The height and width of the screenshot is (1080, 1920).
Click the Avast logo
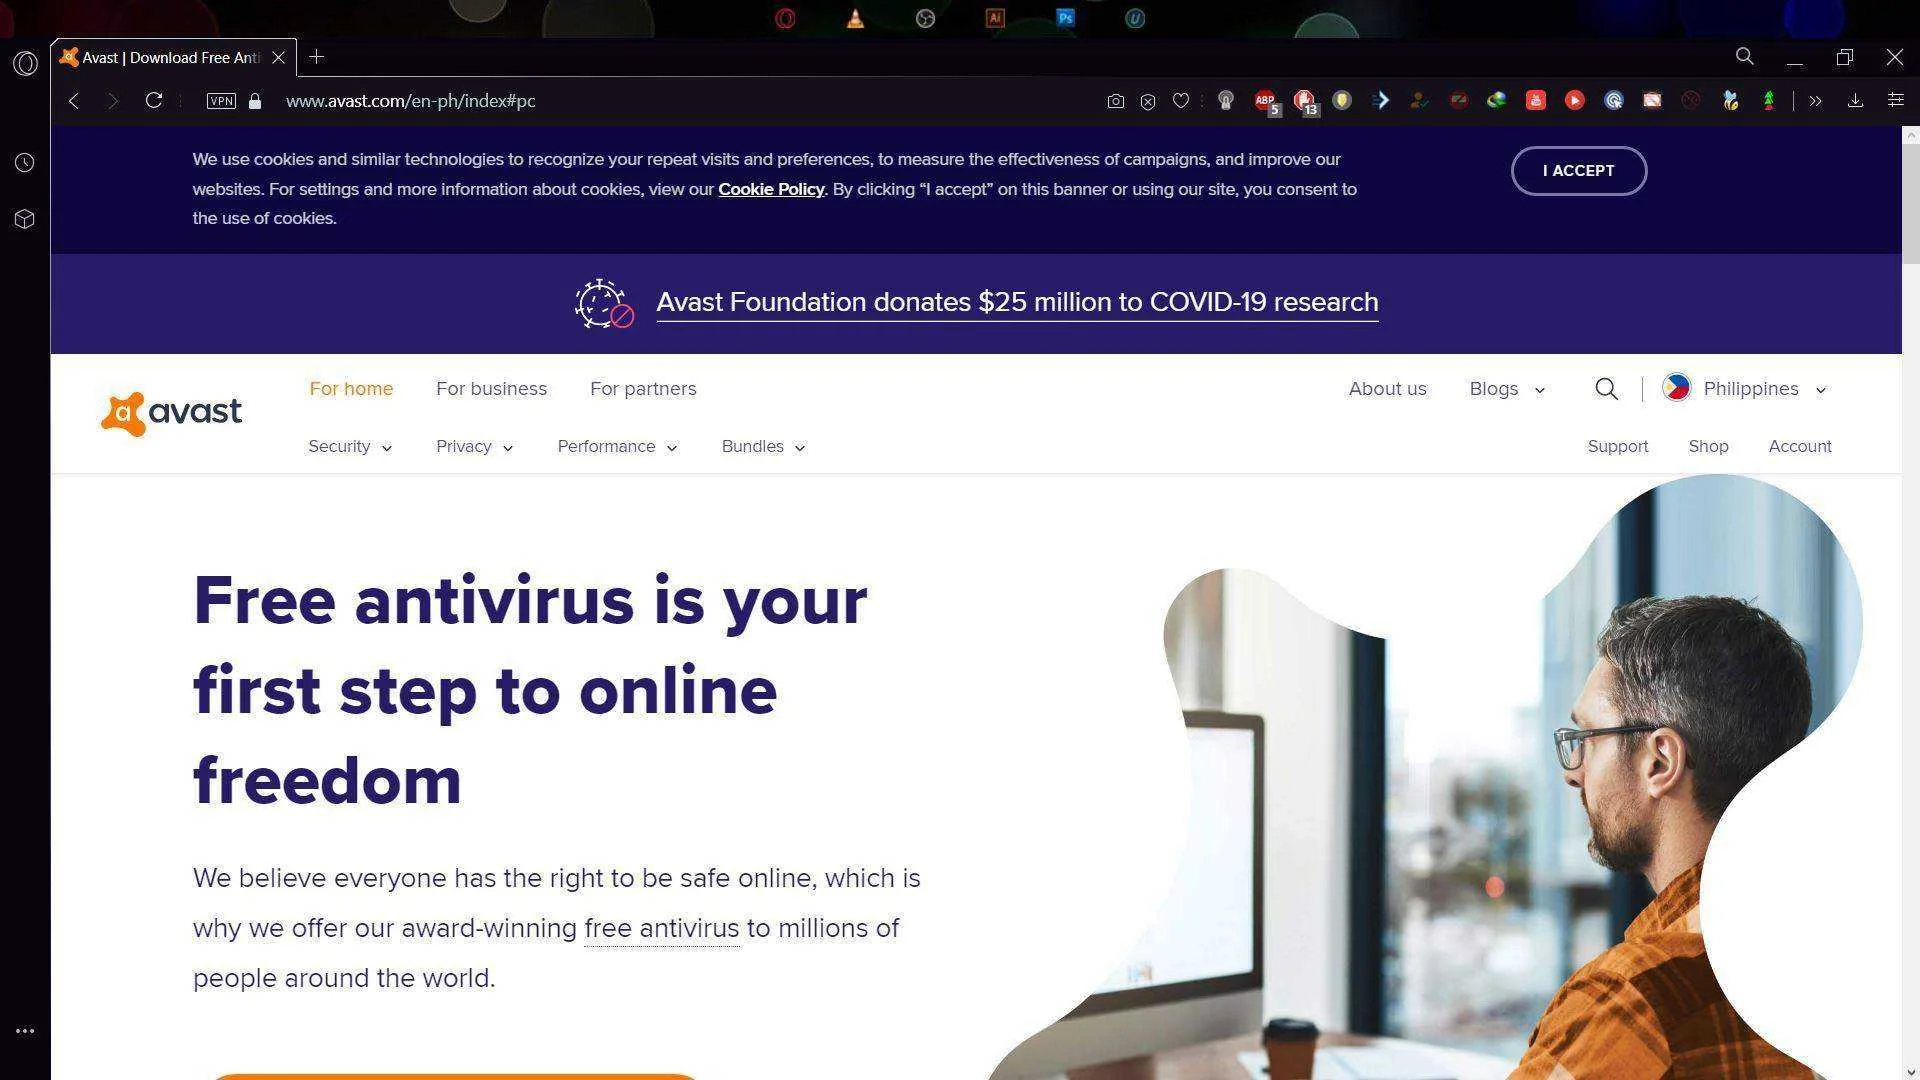(x=172, y=413)
